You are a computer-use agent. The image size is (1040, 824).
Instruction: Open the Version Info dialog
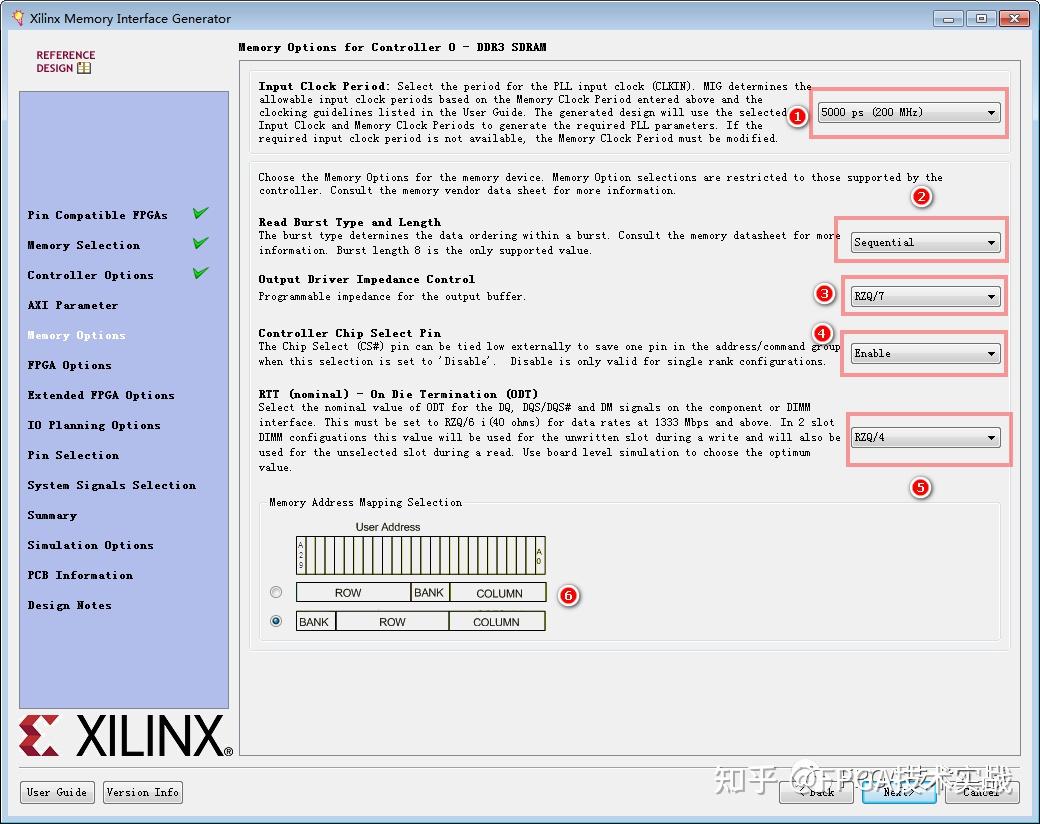click(x=142, y=792)
